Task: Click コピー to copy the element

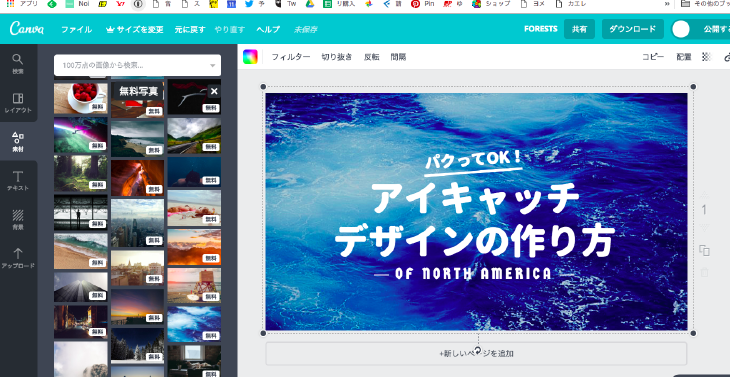Action: [x=653, y=57]
